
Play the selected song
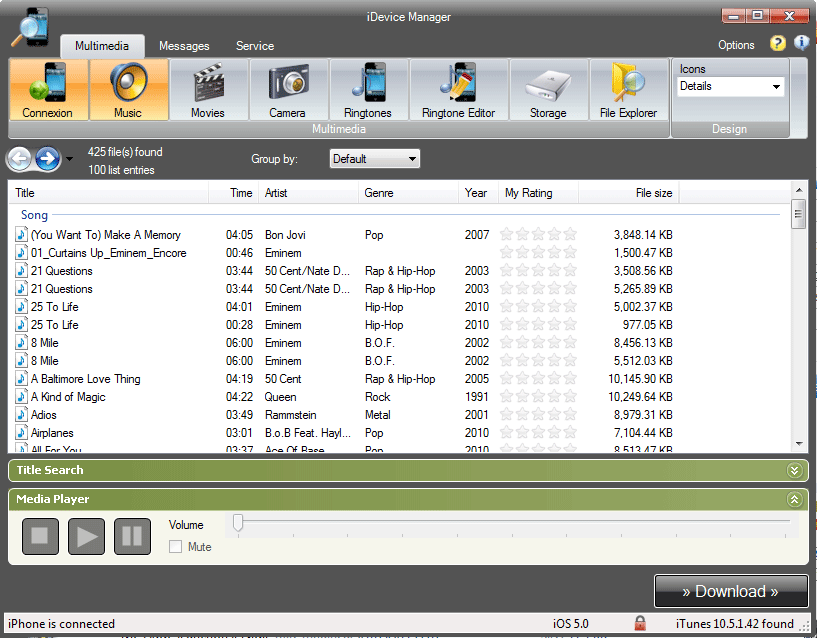click(86, 536)
